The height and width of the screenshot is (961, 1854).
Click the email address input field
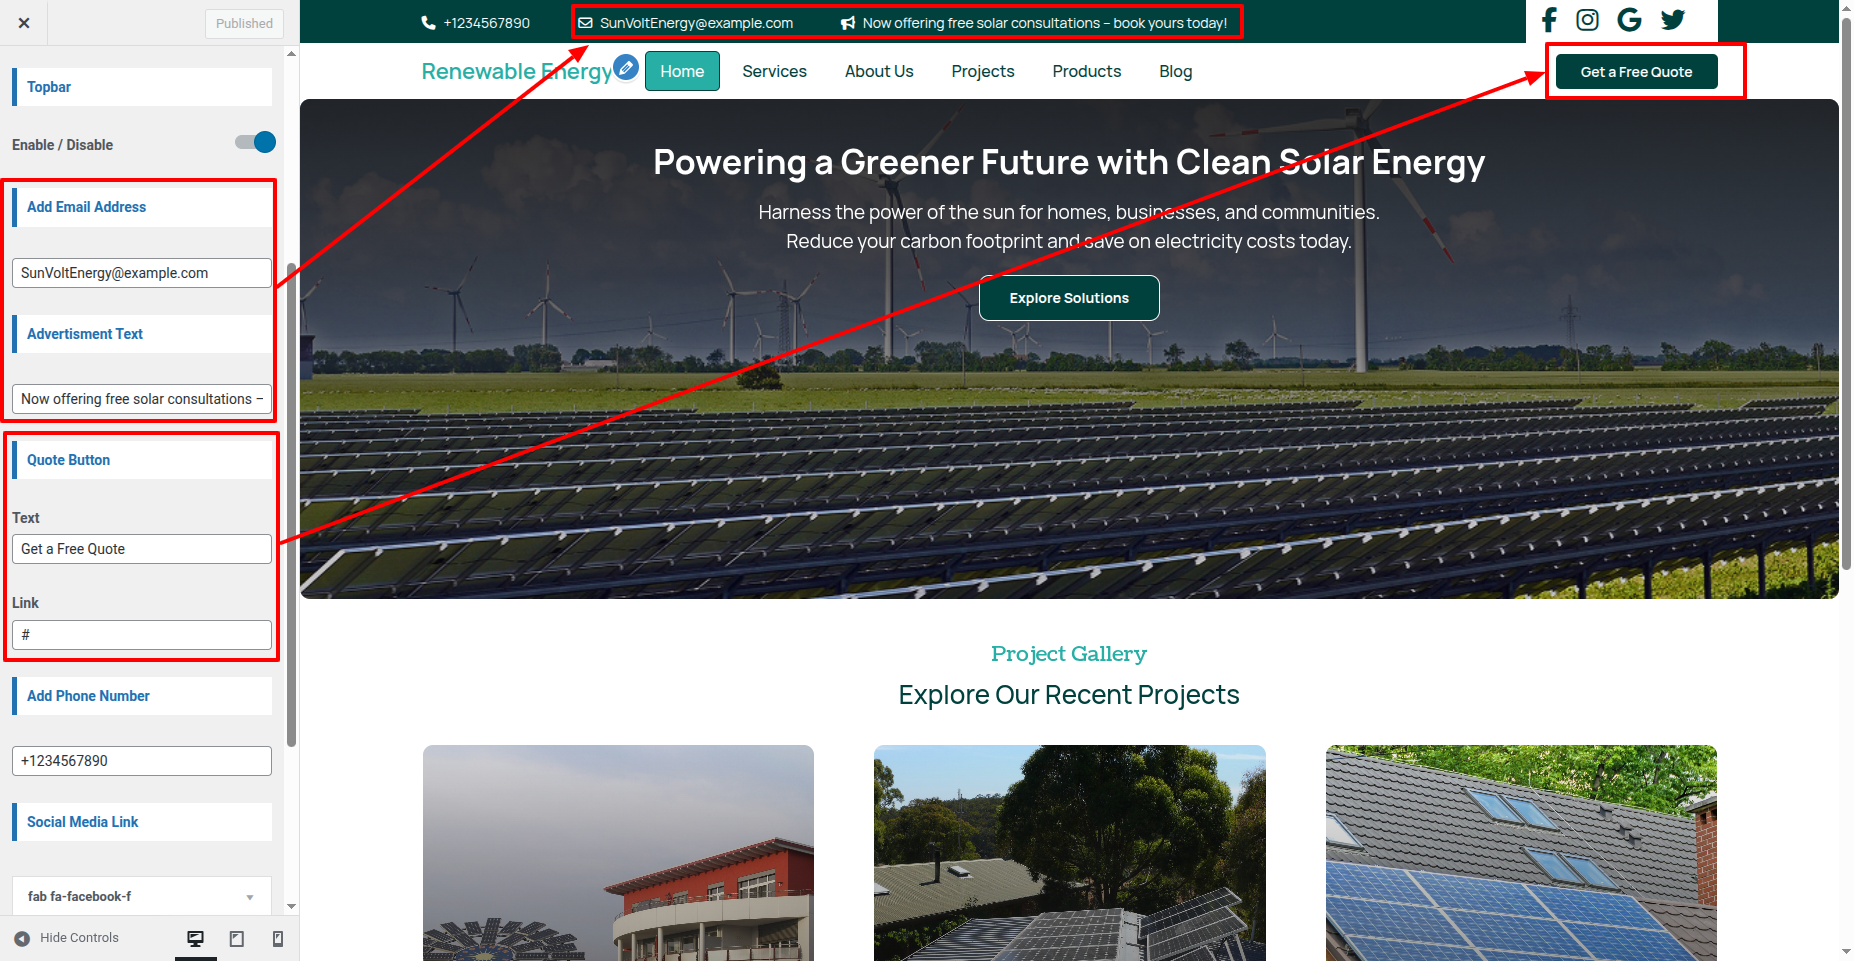[x=141, y=273]
